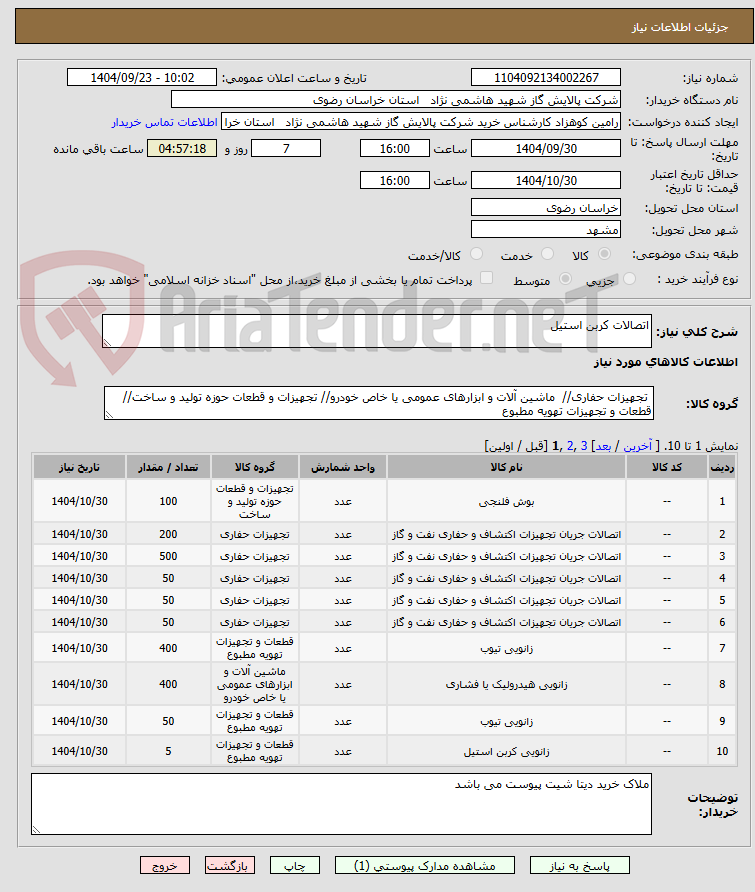Click the کد کالا column header
Viewport: 755px width, 892px height.
coord(667,467)
